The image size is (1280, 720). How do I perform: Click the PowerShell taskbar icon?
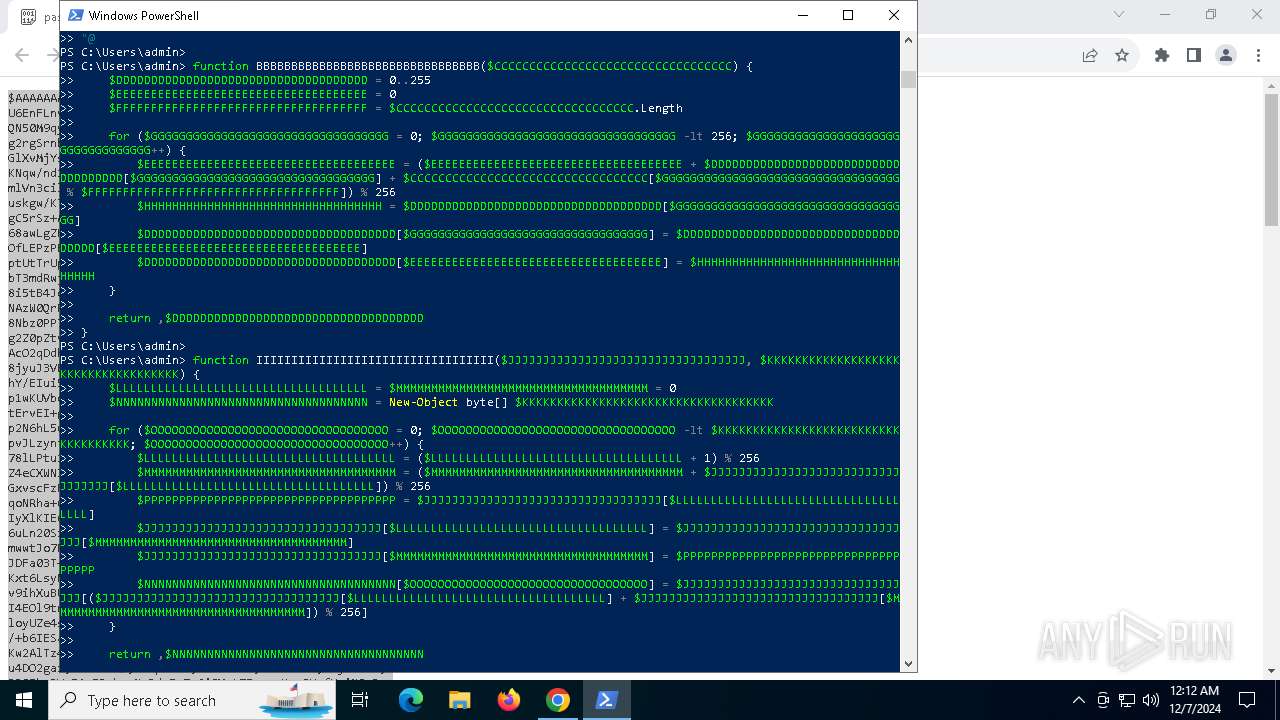pos(606,700)
